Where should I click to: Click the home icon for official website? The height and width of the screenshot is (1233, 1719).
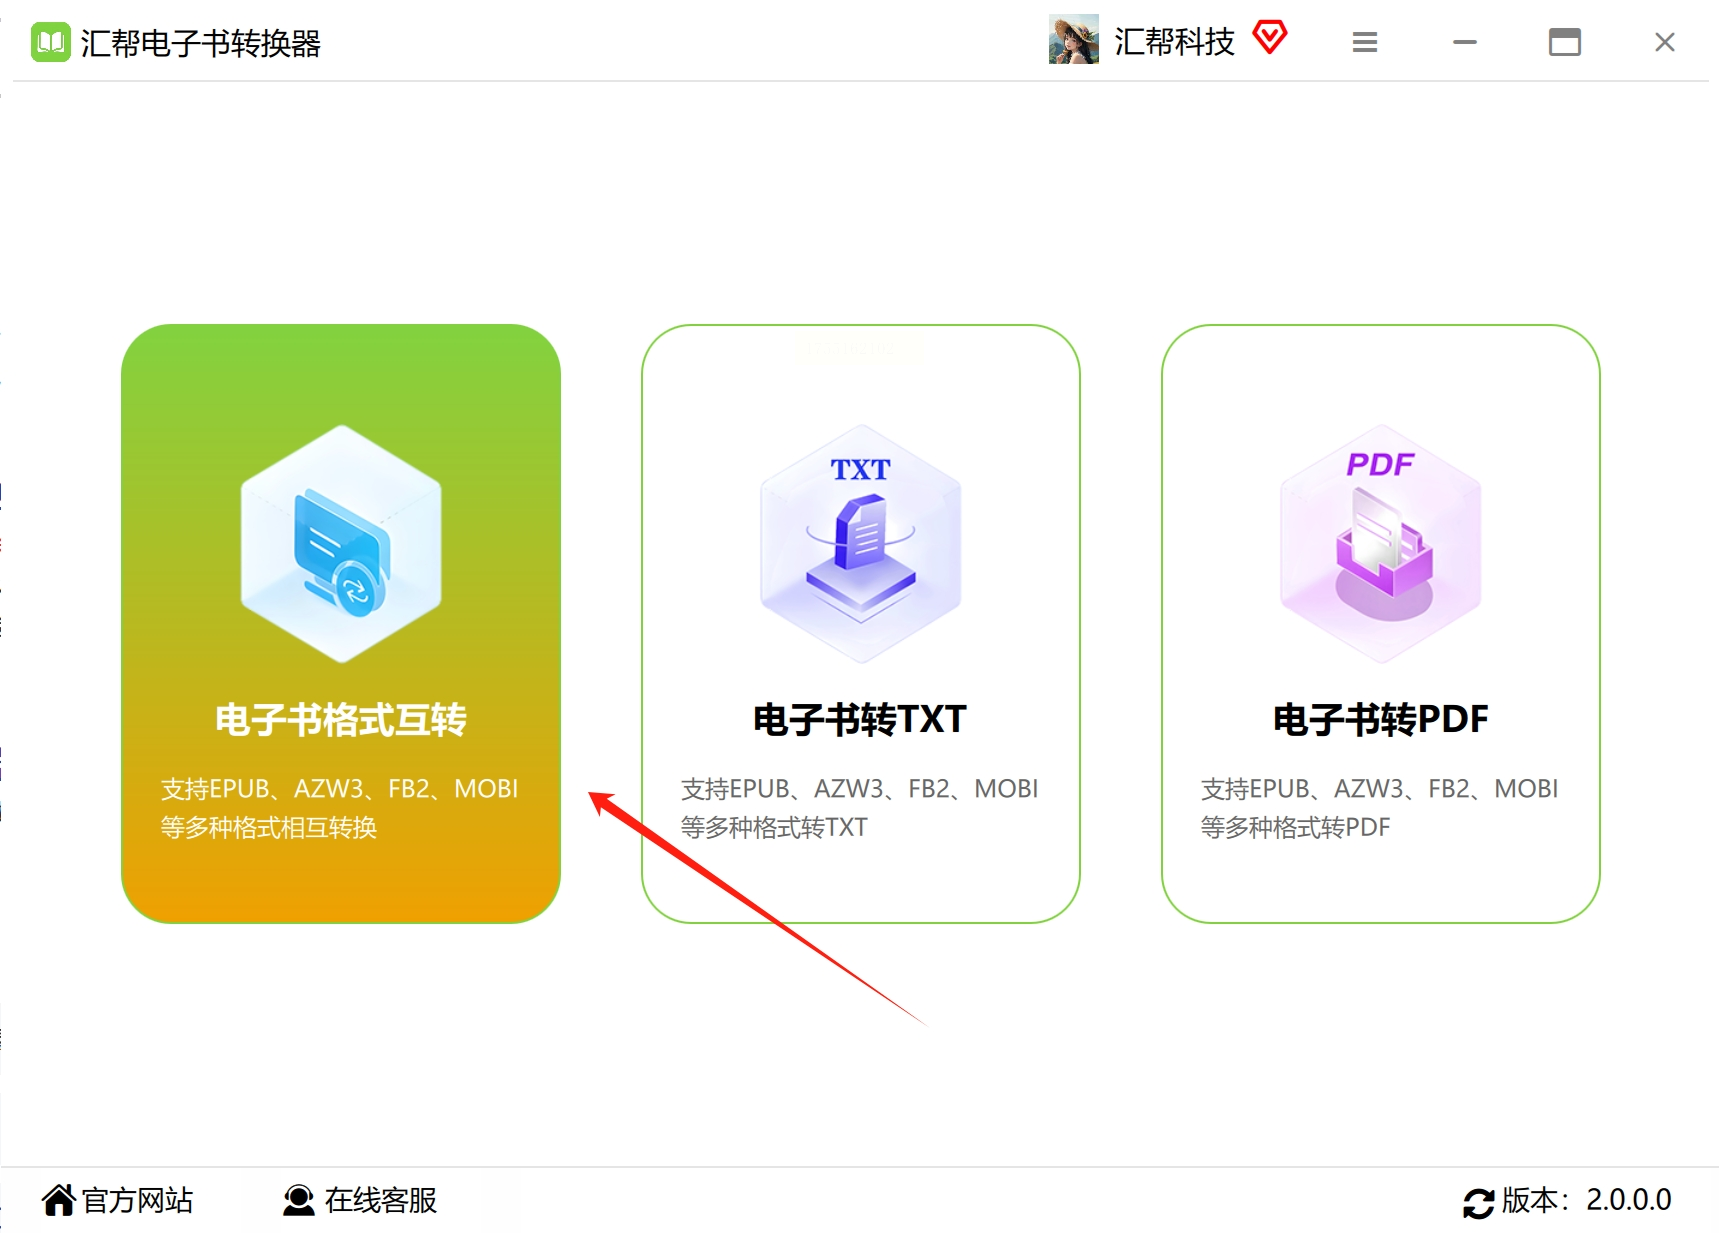pyautogui.click(x=59, y=1199)
